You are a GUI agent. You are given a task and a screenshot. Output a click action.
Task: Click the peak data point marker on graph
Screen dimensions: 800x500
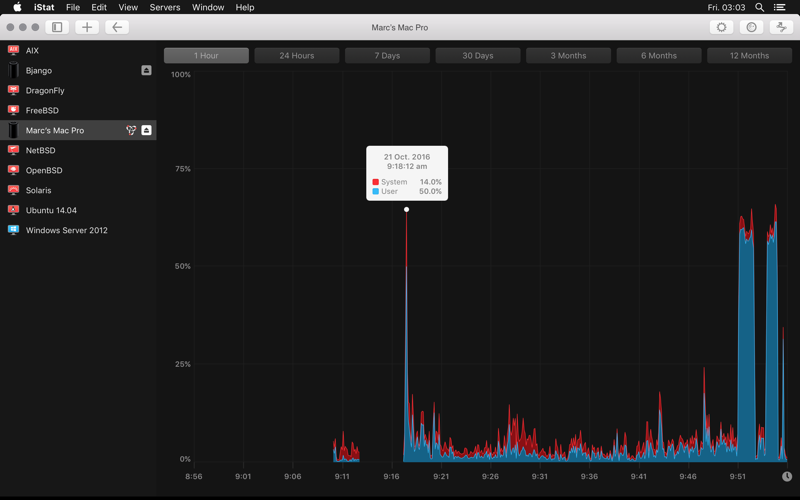406,210
